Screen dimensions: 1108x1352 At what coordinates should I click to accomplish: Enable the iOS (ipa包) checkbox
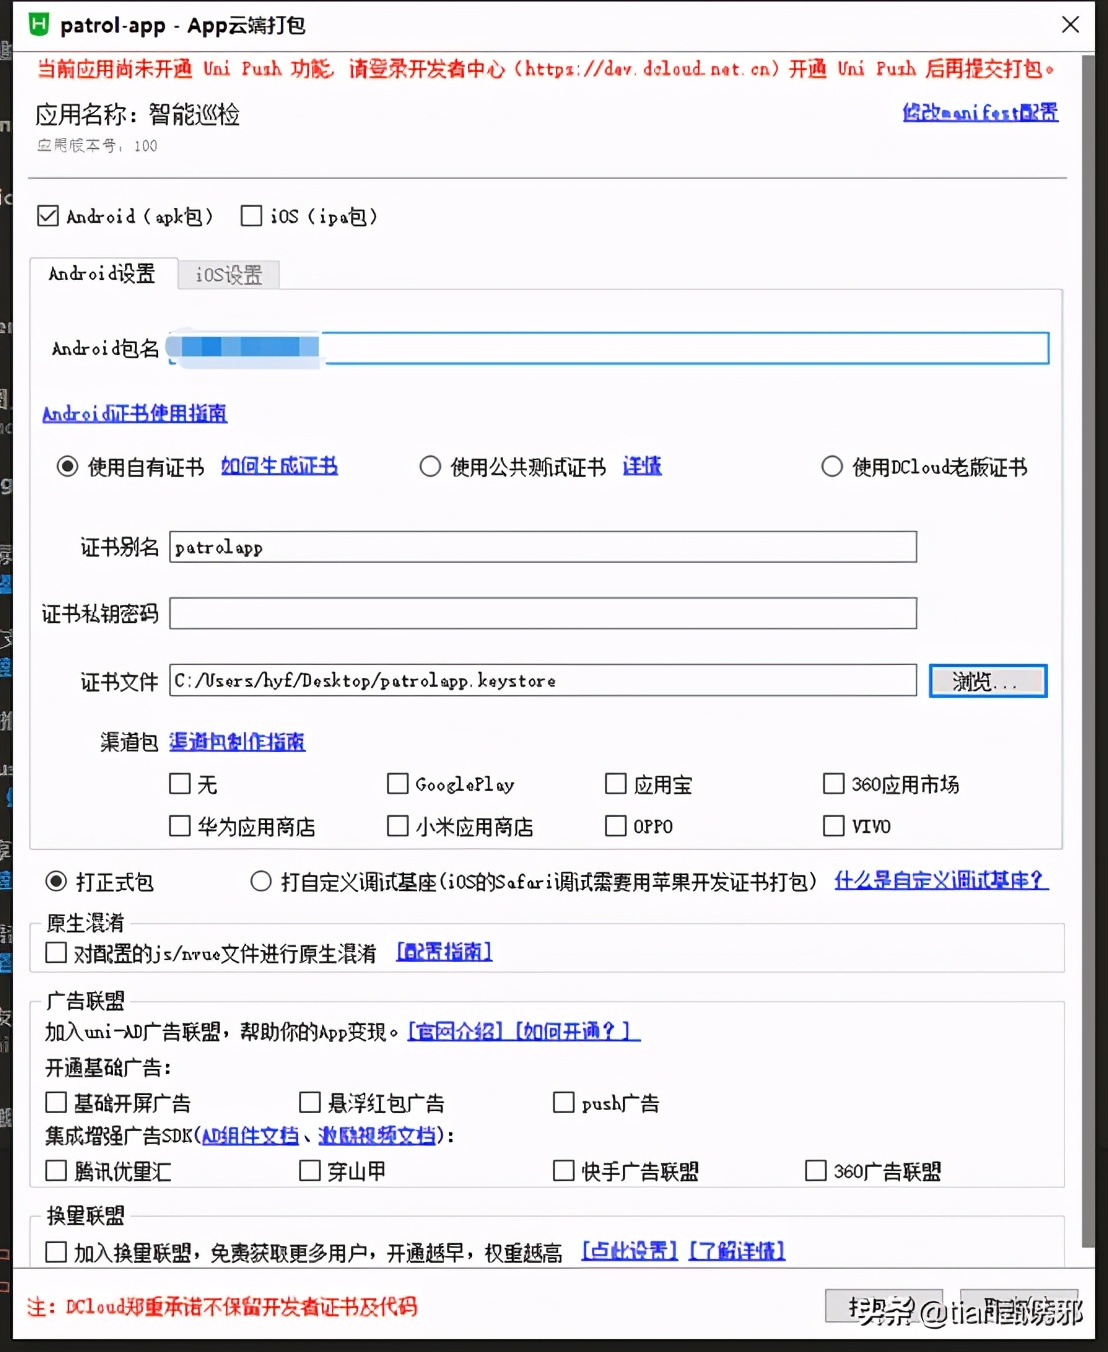pyautogui.click(x=252, y=216)
